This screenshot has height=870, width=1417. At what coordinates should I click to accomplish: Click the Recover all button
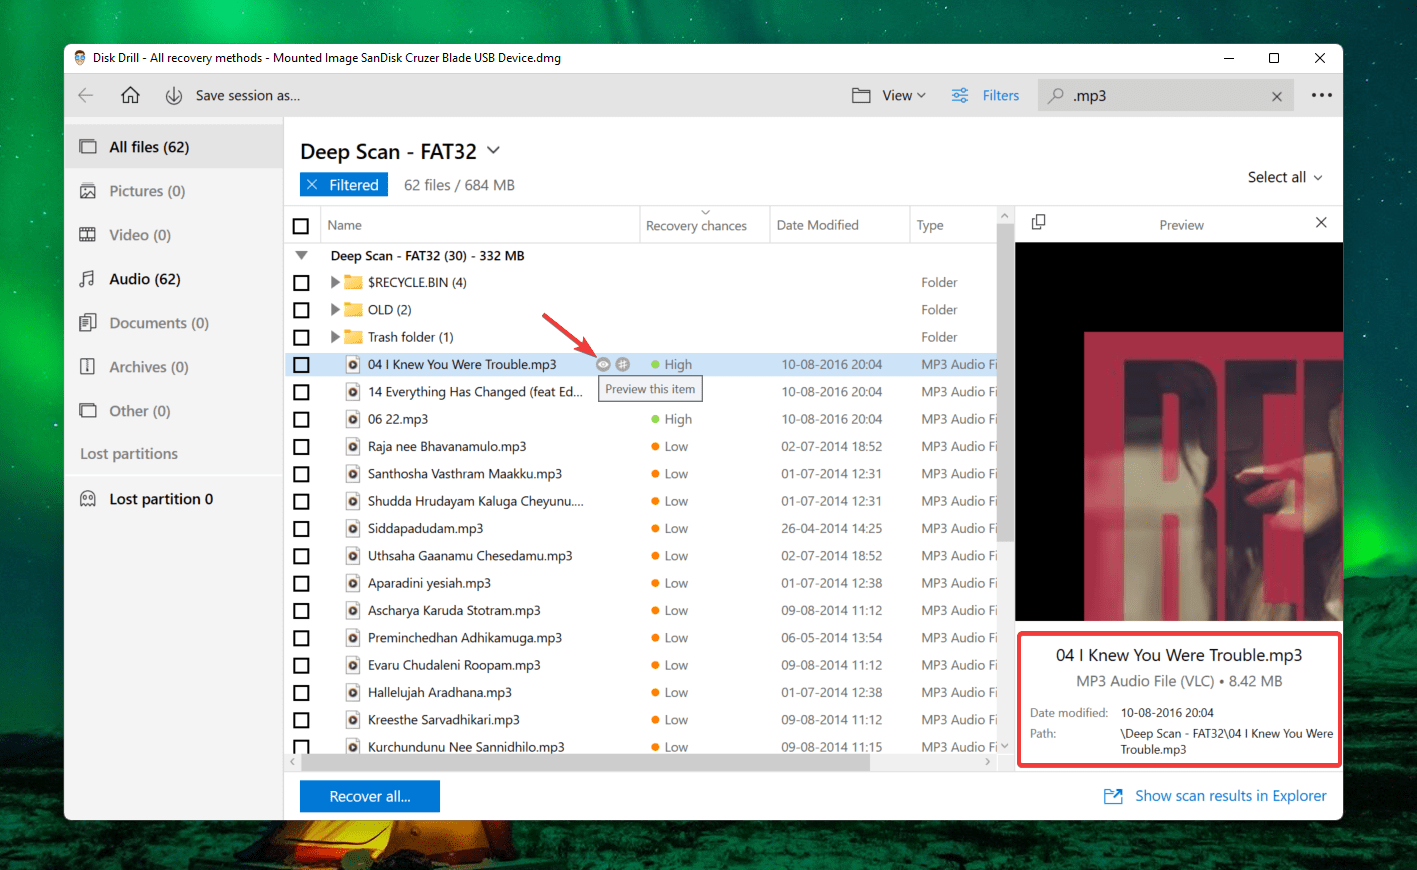pyautogui.click(x=370, y=796)
